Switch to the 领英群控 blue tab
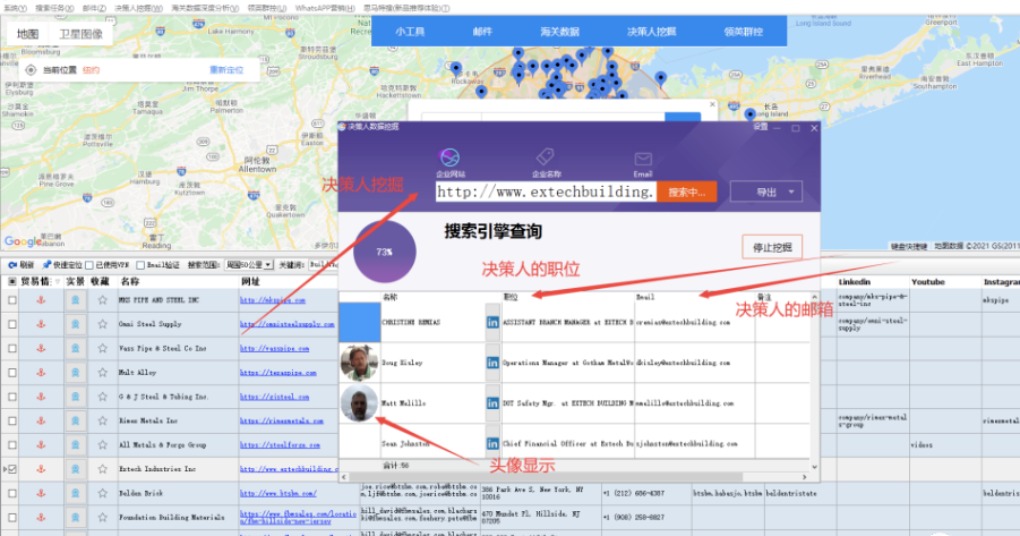This screenshot has height=536, width=1020. pos(743,31)
